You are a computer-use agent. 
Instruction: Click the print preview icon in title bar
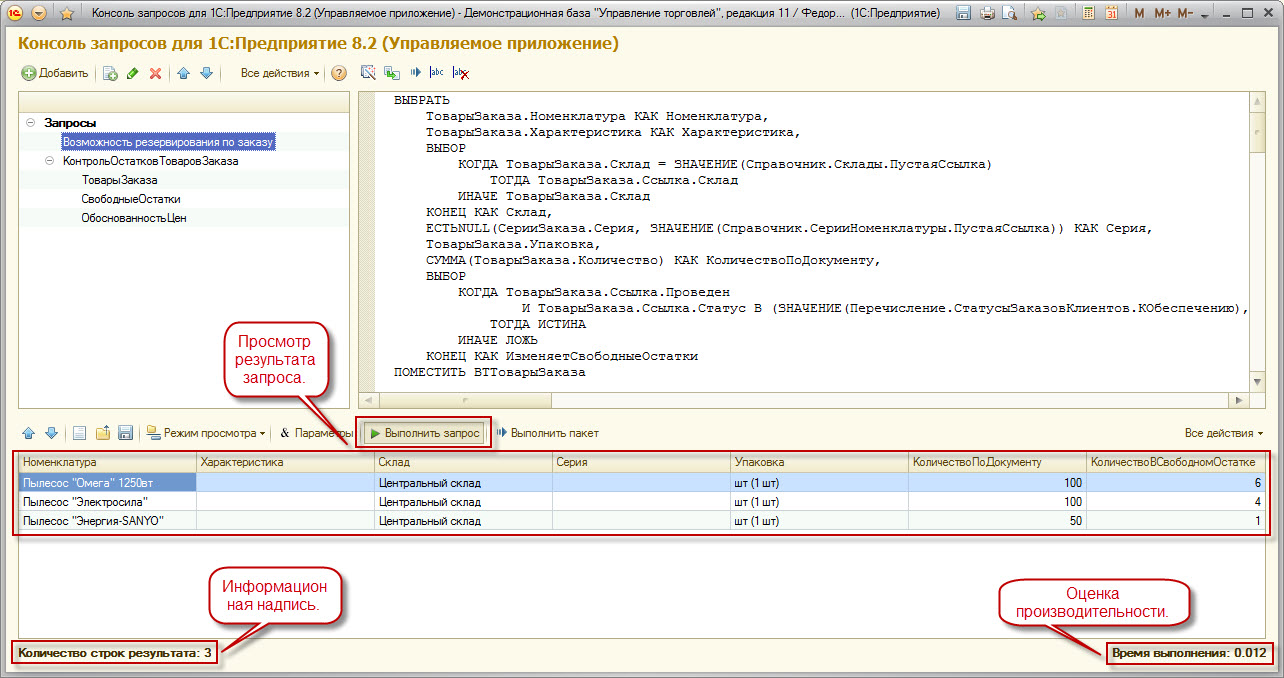pos(1009,13)
